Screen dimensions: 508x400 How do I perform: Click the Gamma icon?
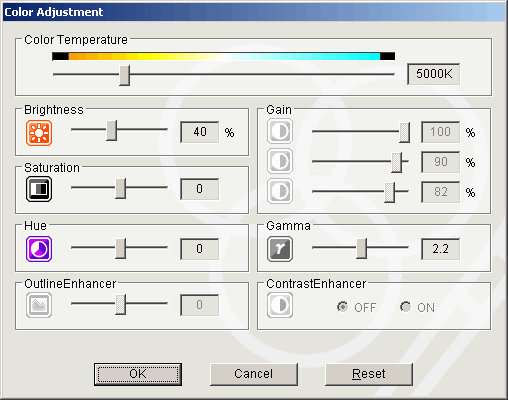(280, 249)
